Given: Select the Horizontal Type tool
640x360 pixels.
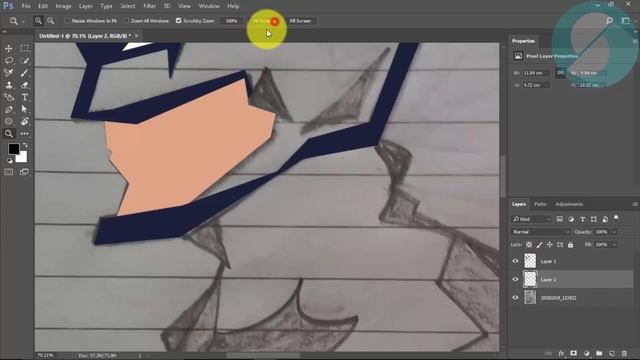Looking at the screenshot, I should 24,97.
